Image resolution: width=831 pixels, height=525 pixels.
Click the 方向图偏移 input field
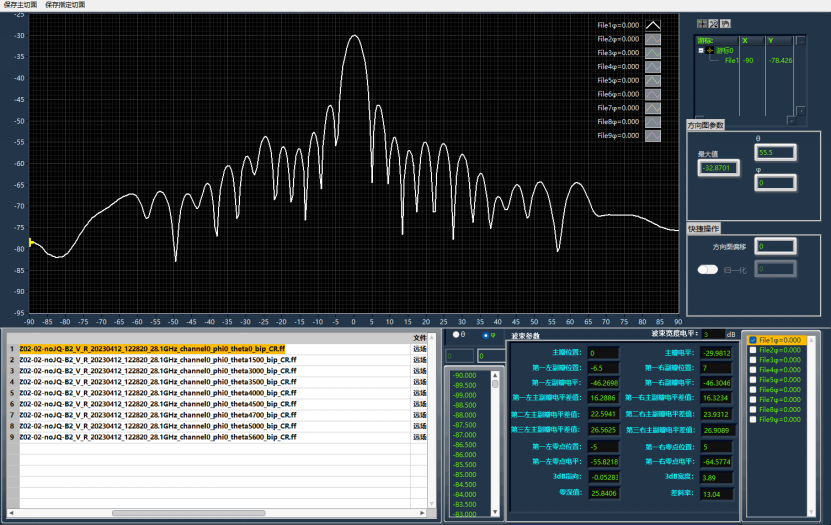click(x=775, y=246)
